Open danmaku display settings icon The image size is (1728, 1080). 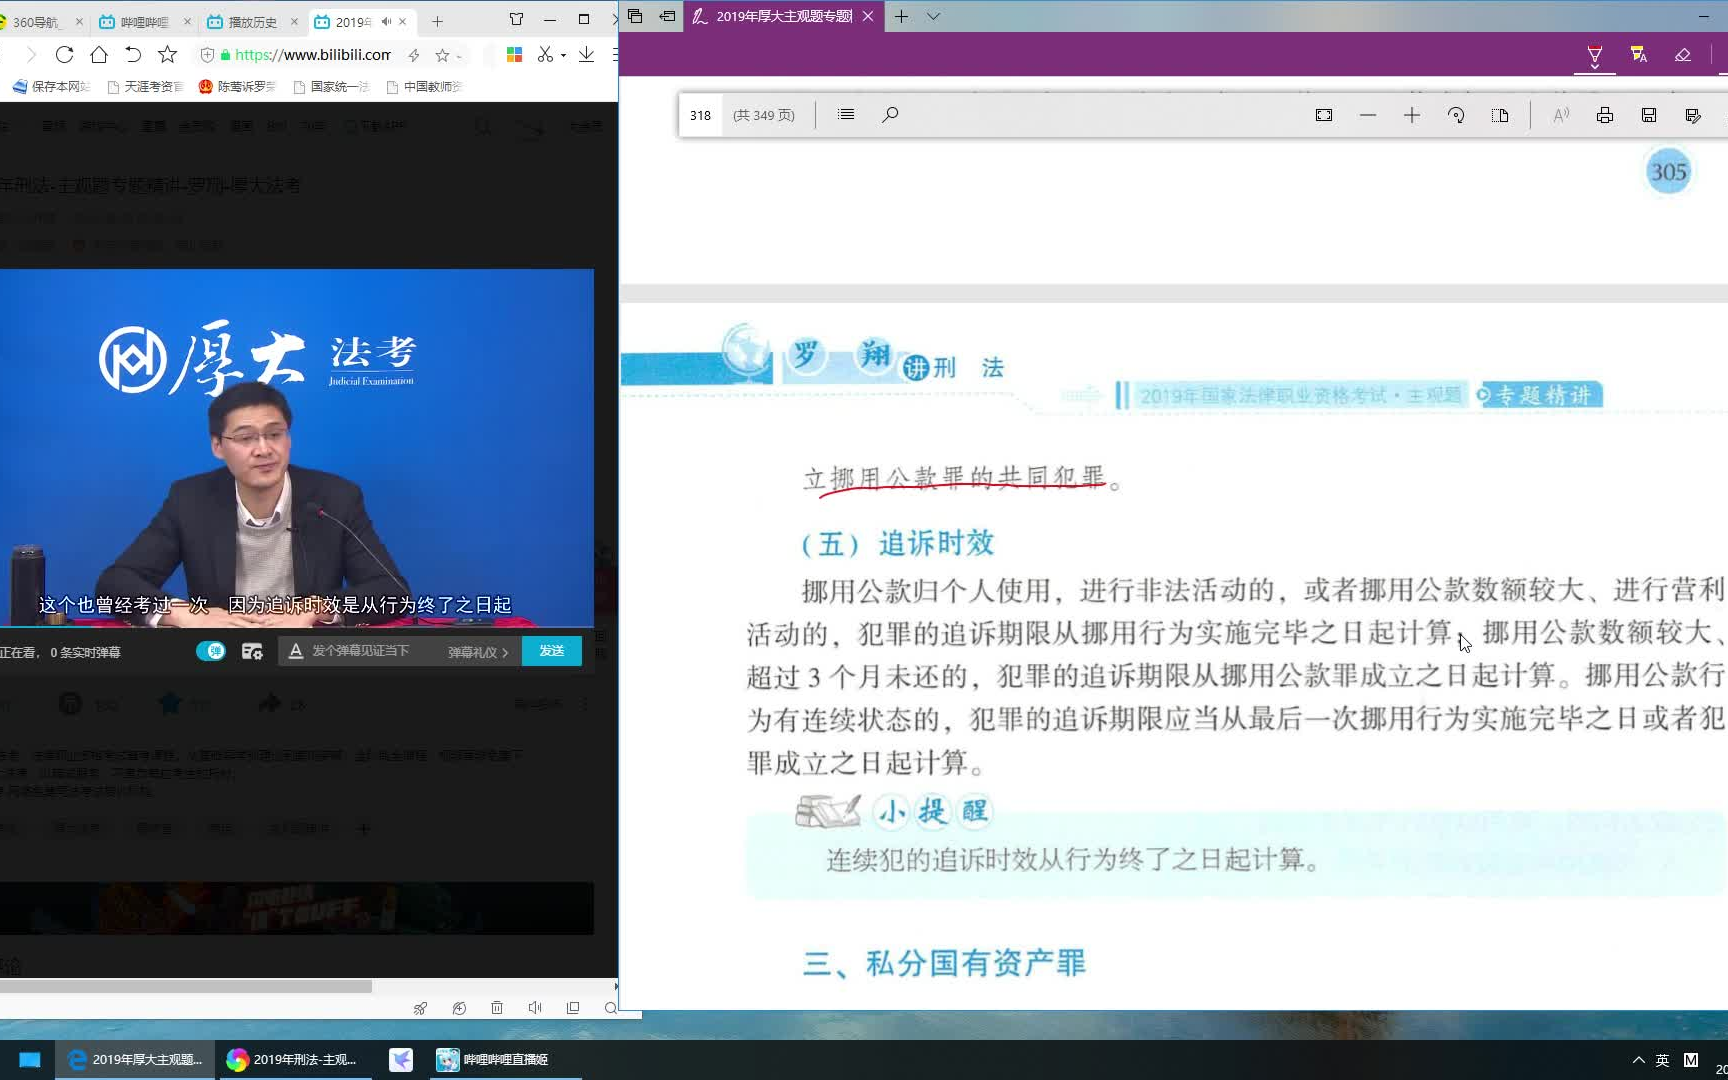pos(252,651)
